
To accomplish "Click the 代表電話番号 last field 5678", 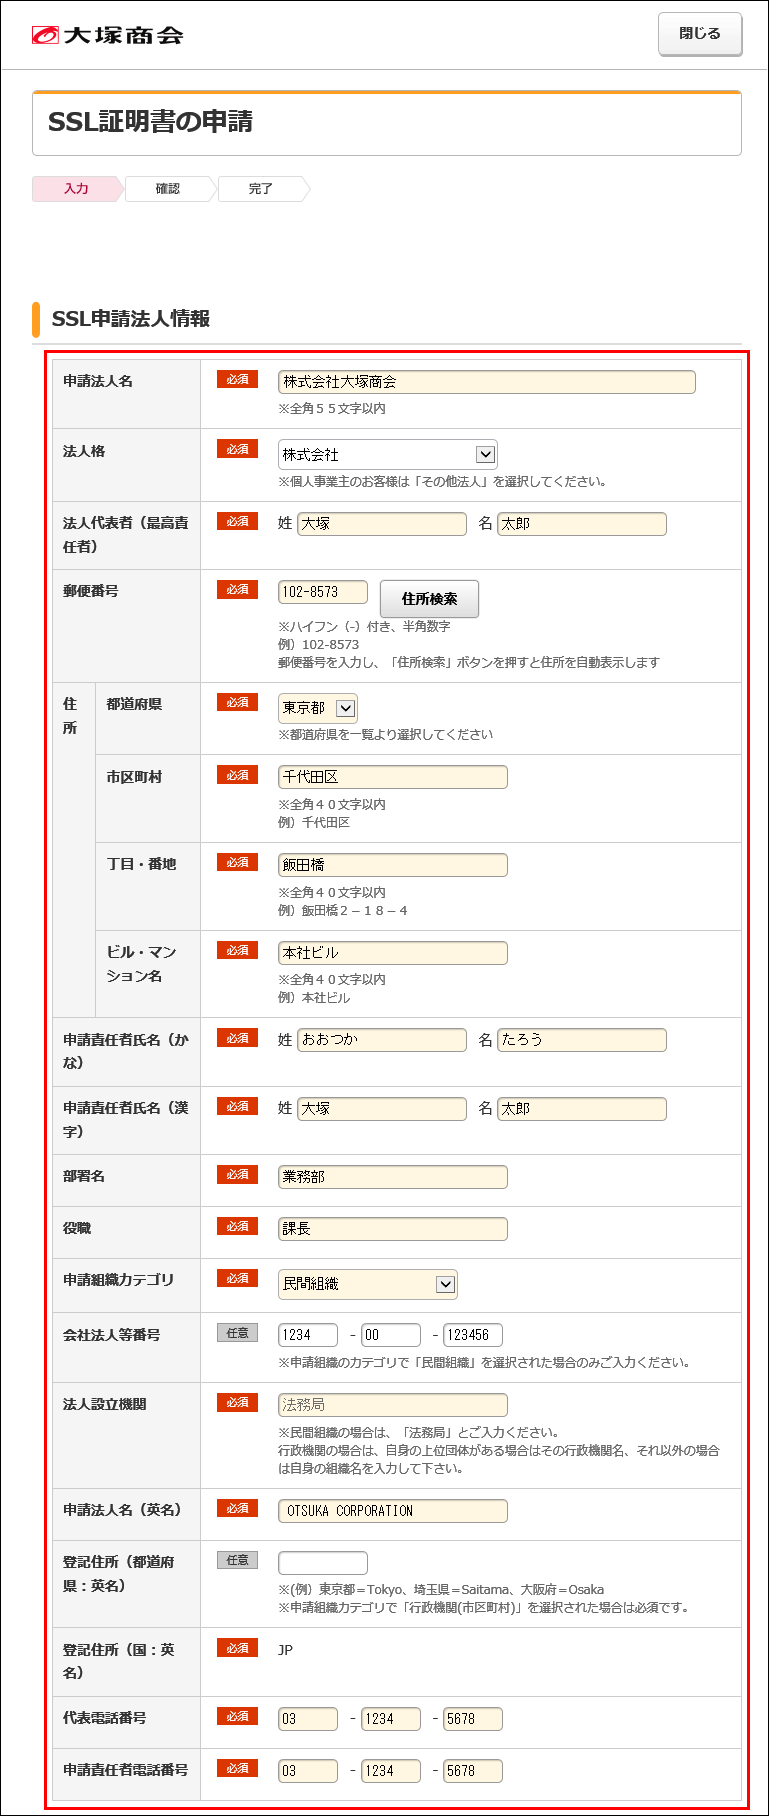I will point(473,1719).
